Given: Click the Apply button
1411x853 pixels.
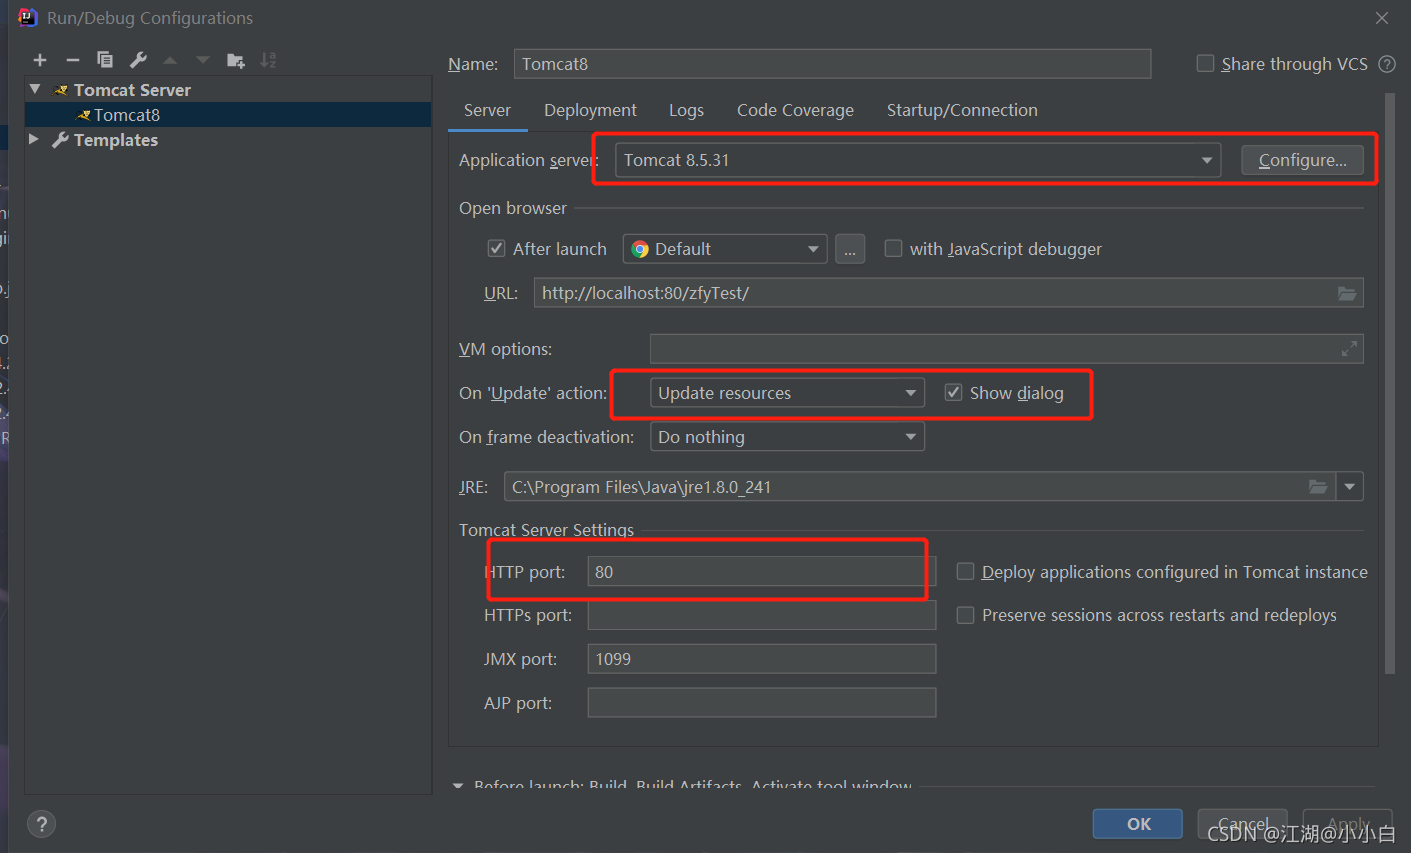Looking at the screenshot, I should [1348, 824].
